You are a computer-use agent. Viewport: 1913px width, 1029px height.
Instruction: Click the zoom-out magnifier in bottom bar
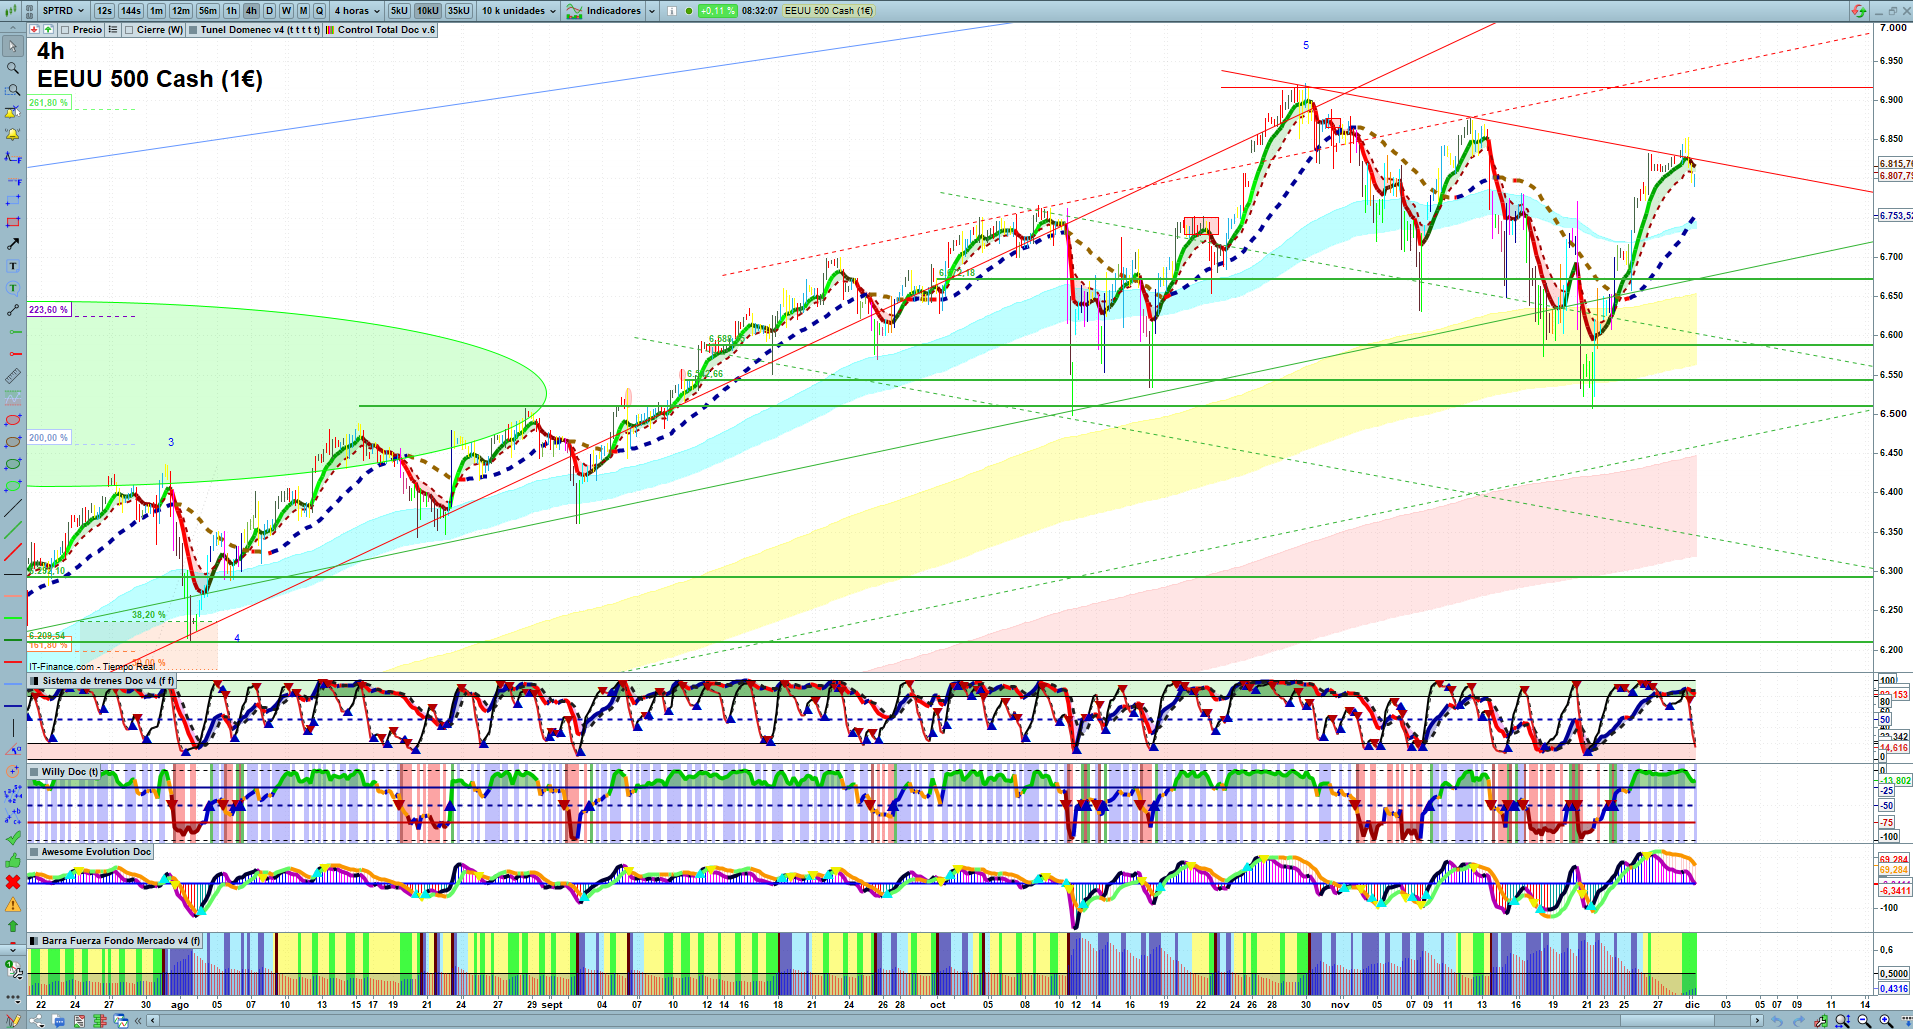pyautogui.click(x=1864, y=1021)
